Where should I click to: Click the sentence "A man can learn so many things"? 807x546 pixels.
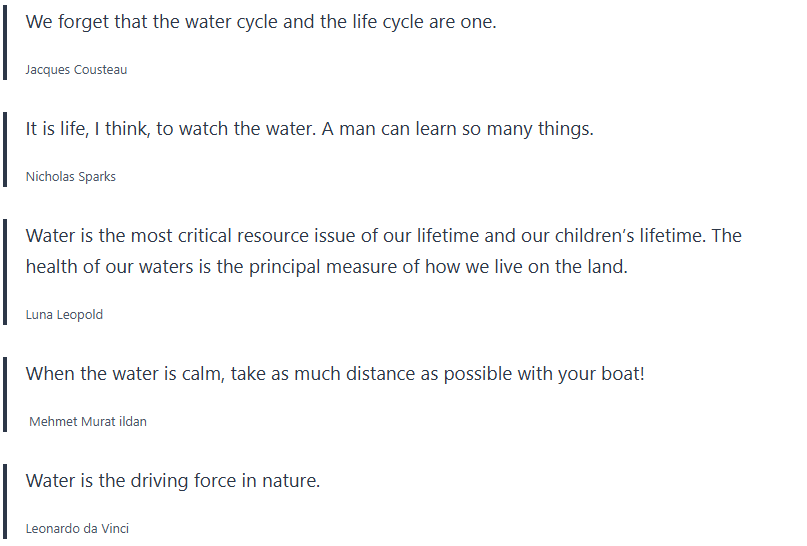(457, 129)
